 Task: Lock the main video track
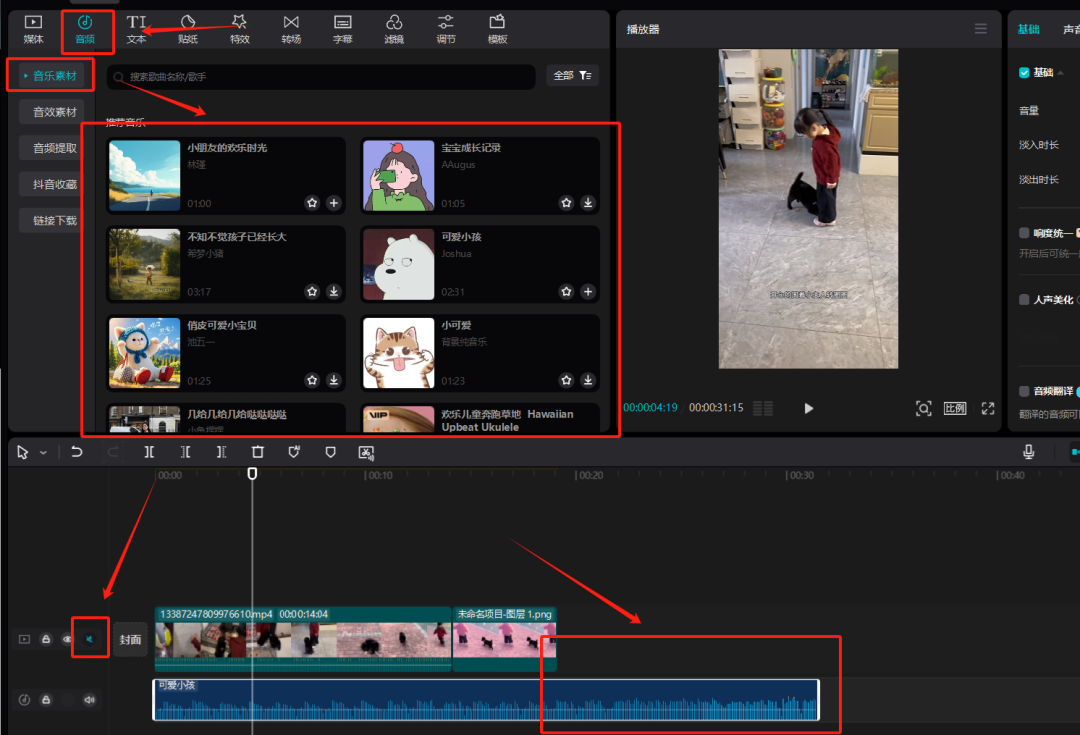point(46,639)
